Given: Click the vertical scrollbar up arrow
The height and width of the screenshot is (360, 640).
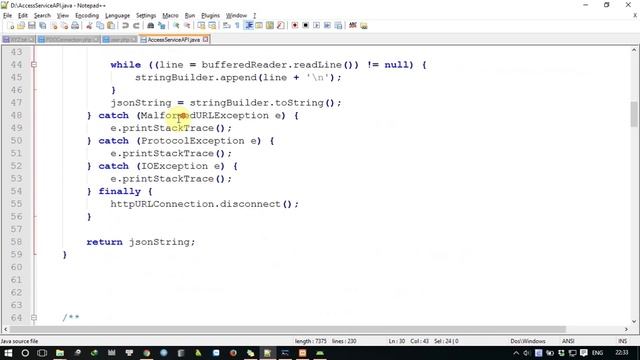Looking at the screenshot, I should [x=634, y=50].
